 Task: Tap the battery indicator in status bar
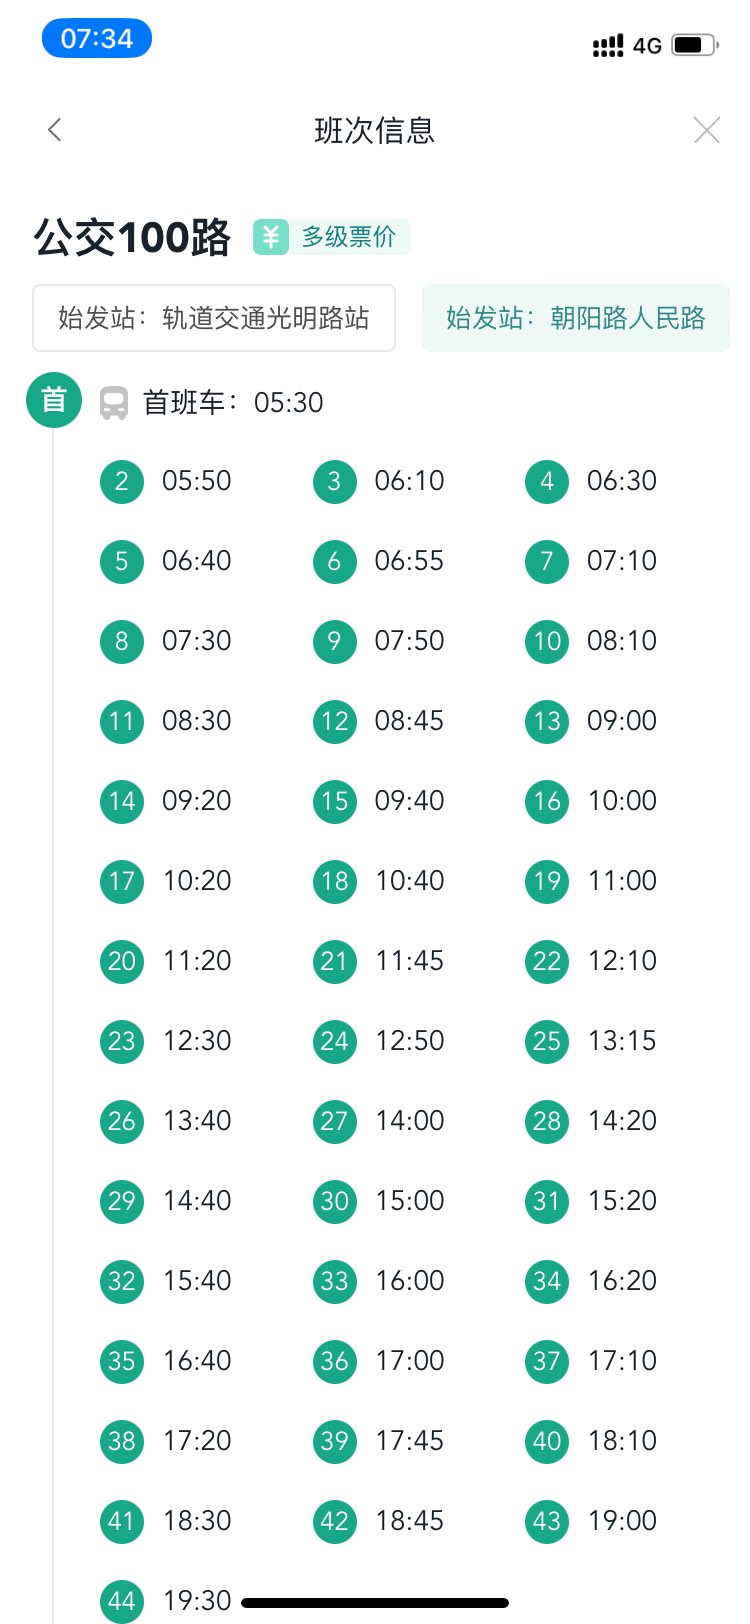click(x=694, y=45)
